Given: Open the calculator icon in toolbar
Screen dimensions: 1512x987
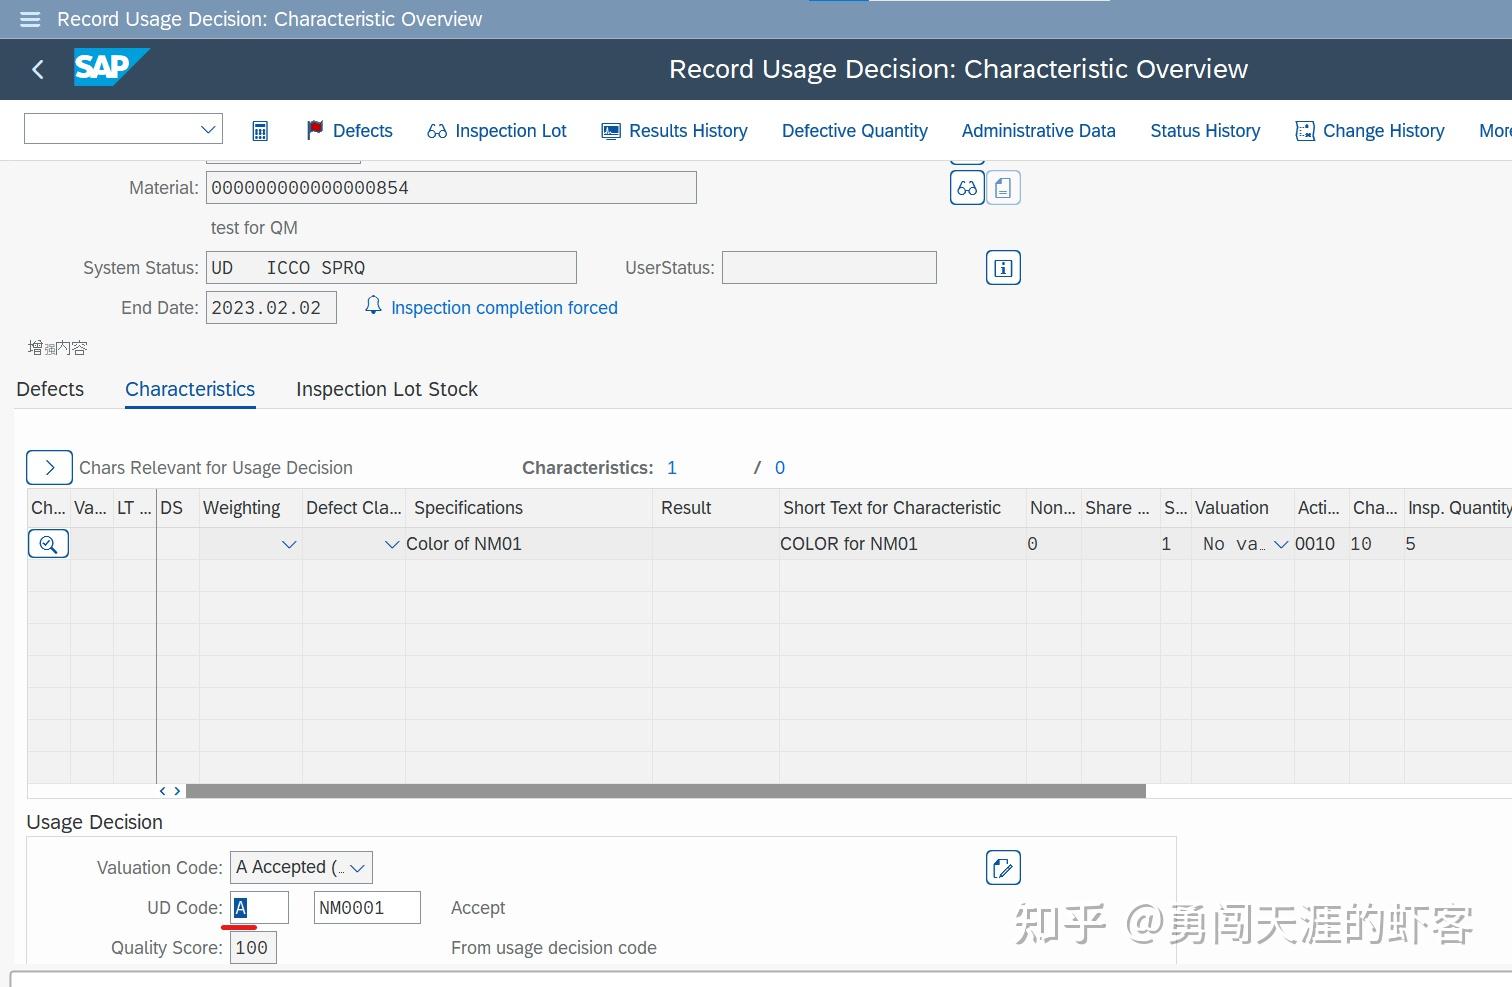Looking at the screenshot, I should coord(260,131).
